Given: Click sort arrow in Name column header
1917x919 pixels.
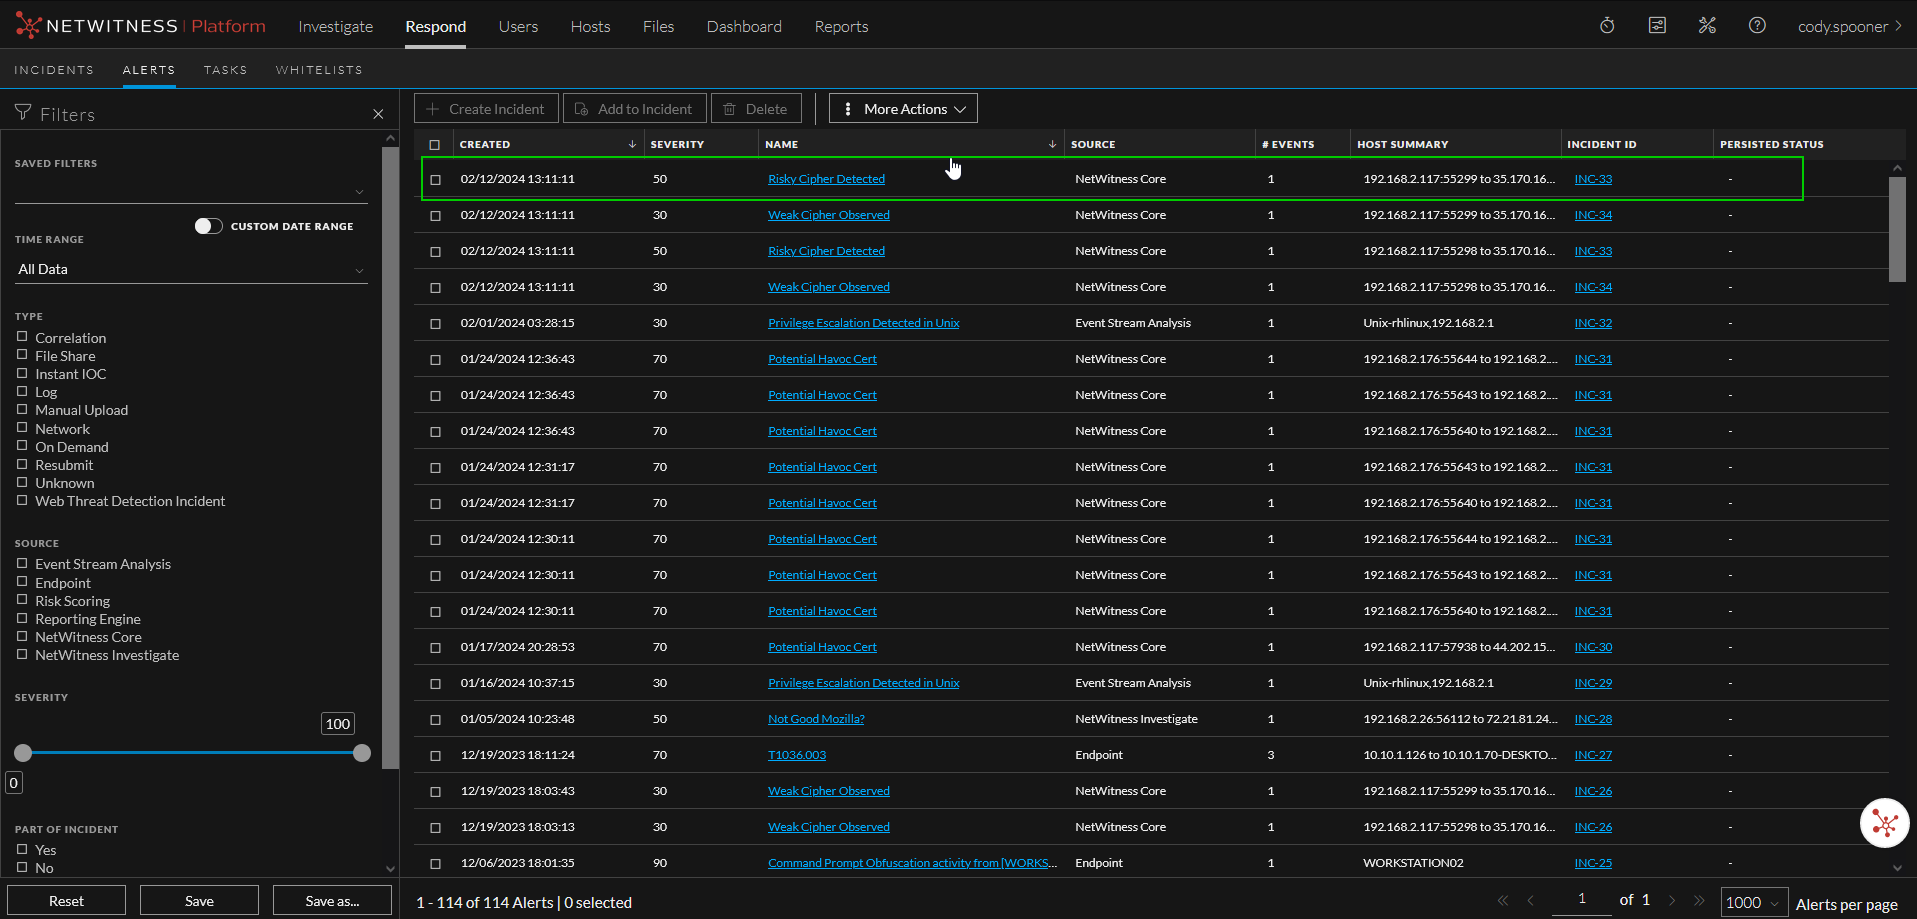Looking at the screenshot, I should pyautogui.click(x=1052, y=145).
